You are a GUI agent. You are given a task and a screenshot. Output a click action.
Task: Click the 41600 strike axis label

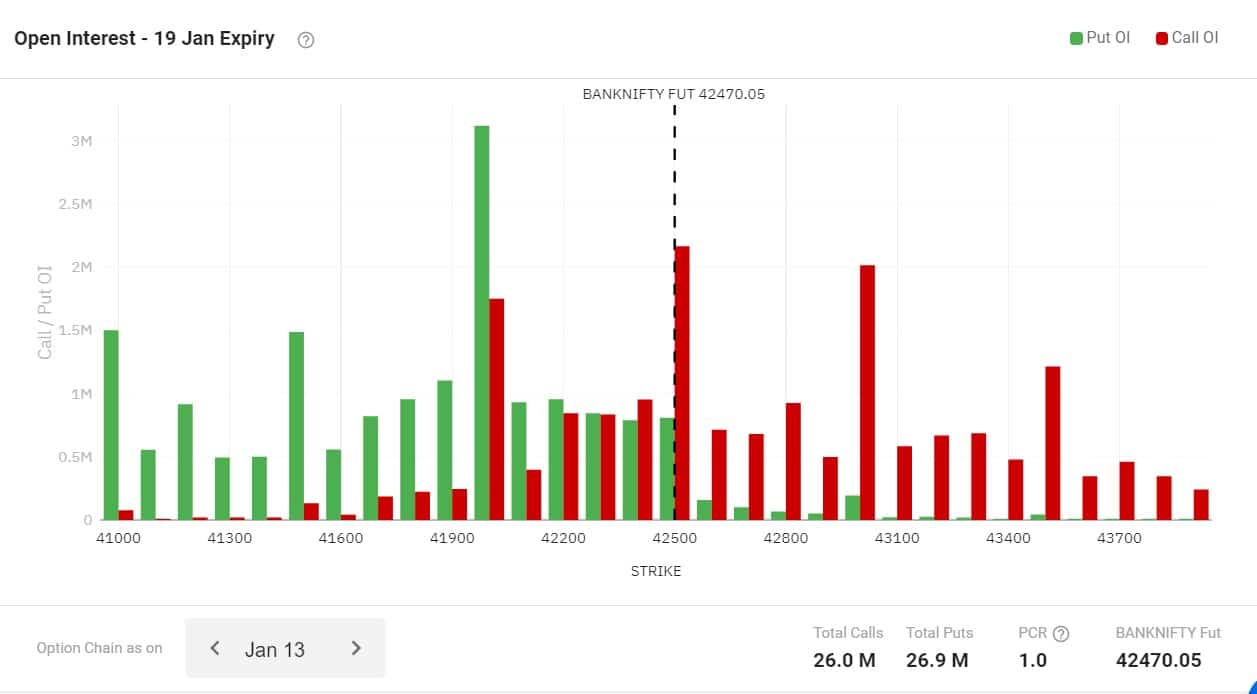coord(341,538)
